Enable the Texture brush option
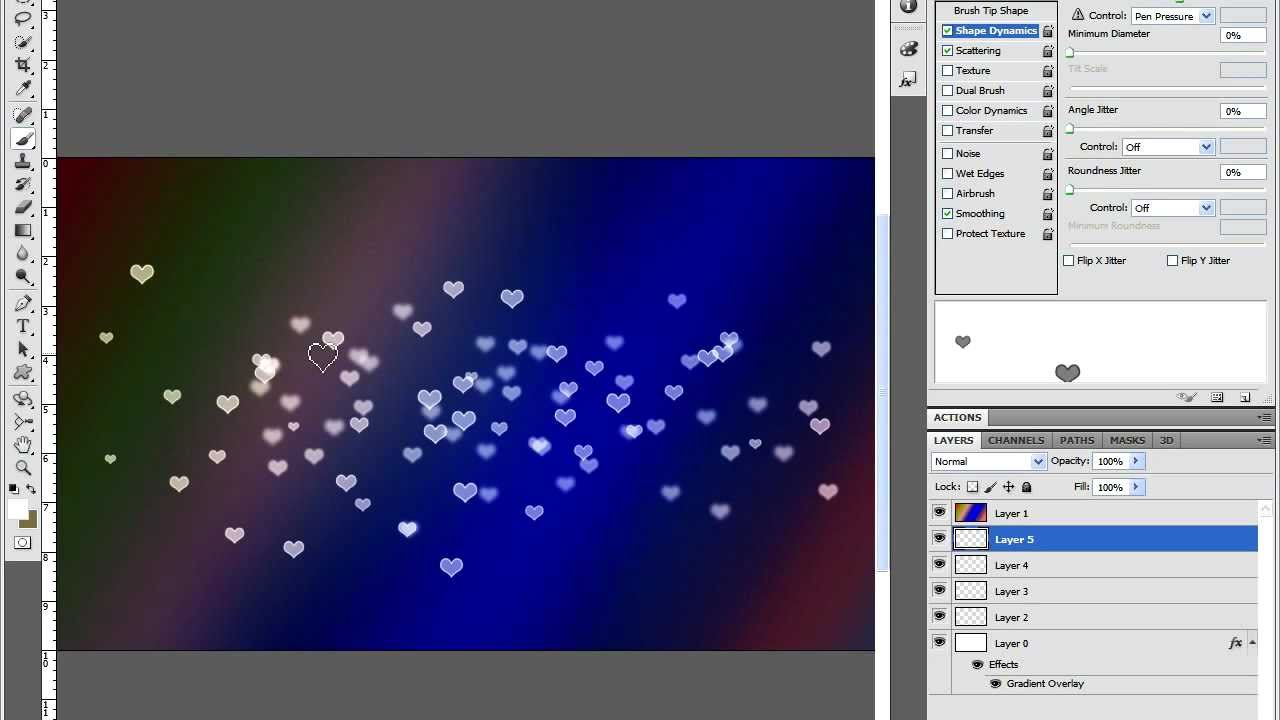1280x720 pixels. (x=948, y=71)
